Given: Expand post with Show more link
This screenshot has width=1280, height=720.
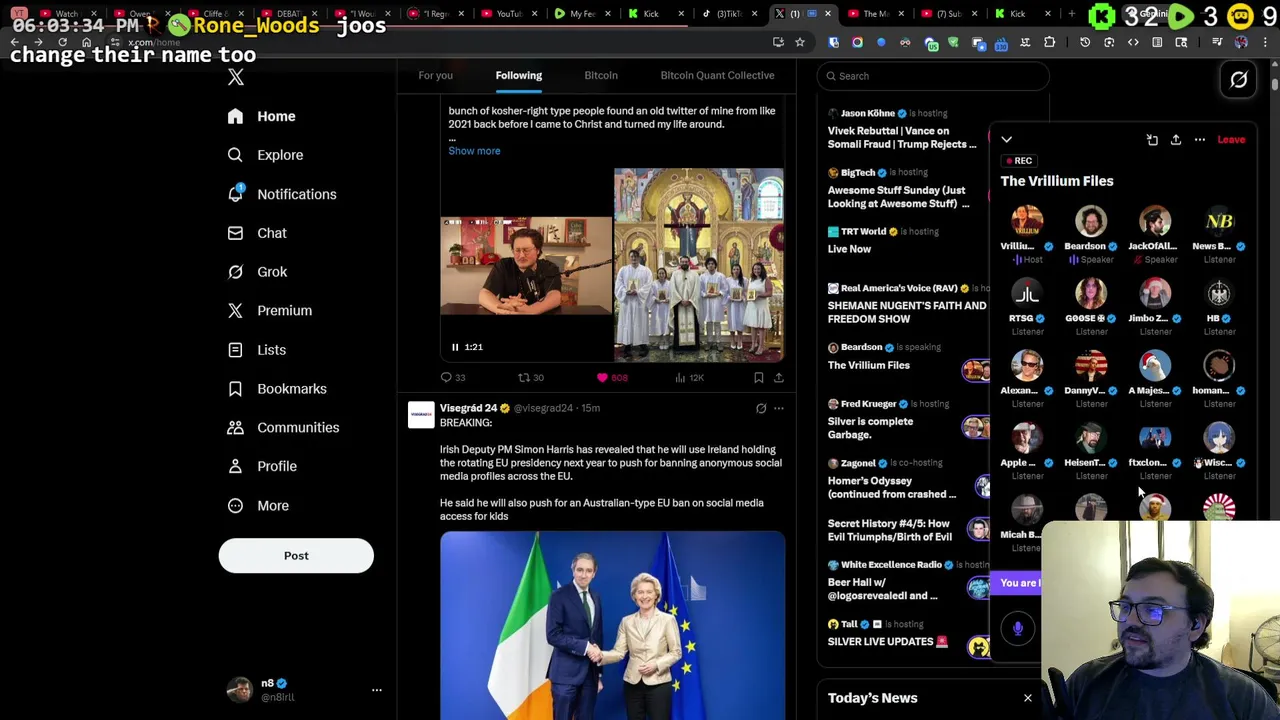Looking at the screenshot, I should [x=474, y=151].
